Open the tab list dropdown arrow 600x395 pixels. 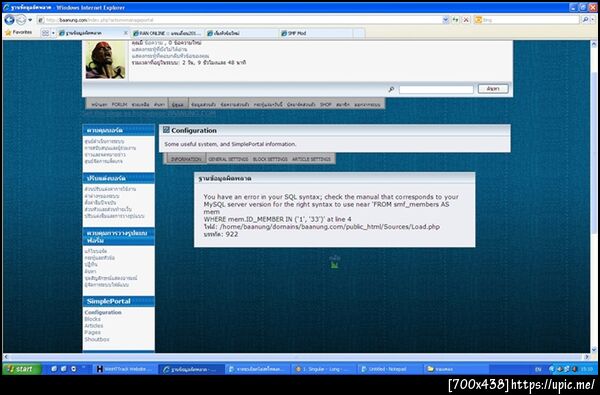(x=53, y=33)
